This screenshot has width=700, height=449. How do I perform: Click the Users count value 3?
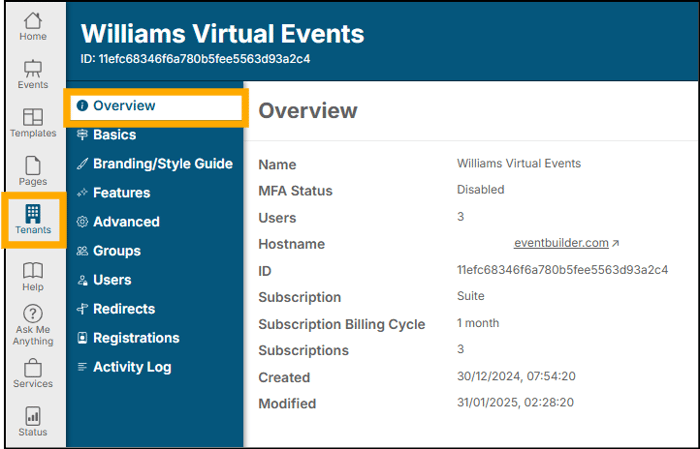[x=461, y=216]
